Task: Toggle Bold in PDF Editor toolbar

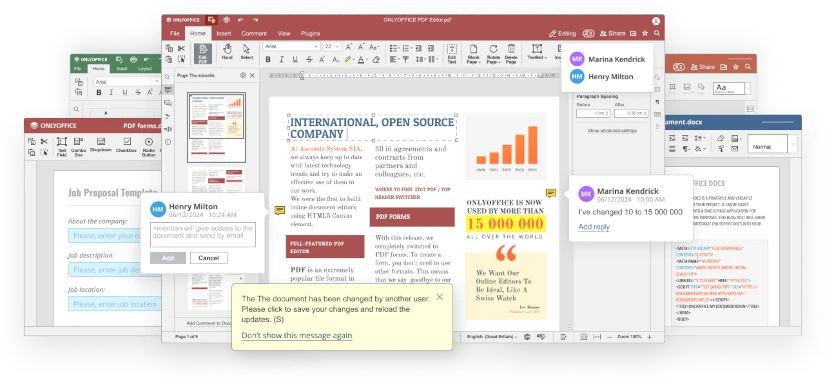Action: [x=268, y=60]
